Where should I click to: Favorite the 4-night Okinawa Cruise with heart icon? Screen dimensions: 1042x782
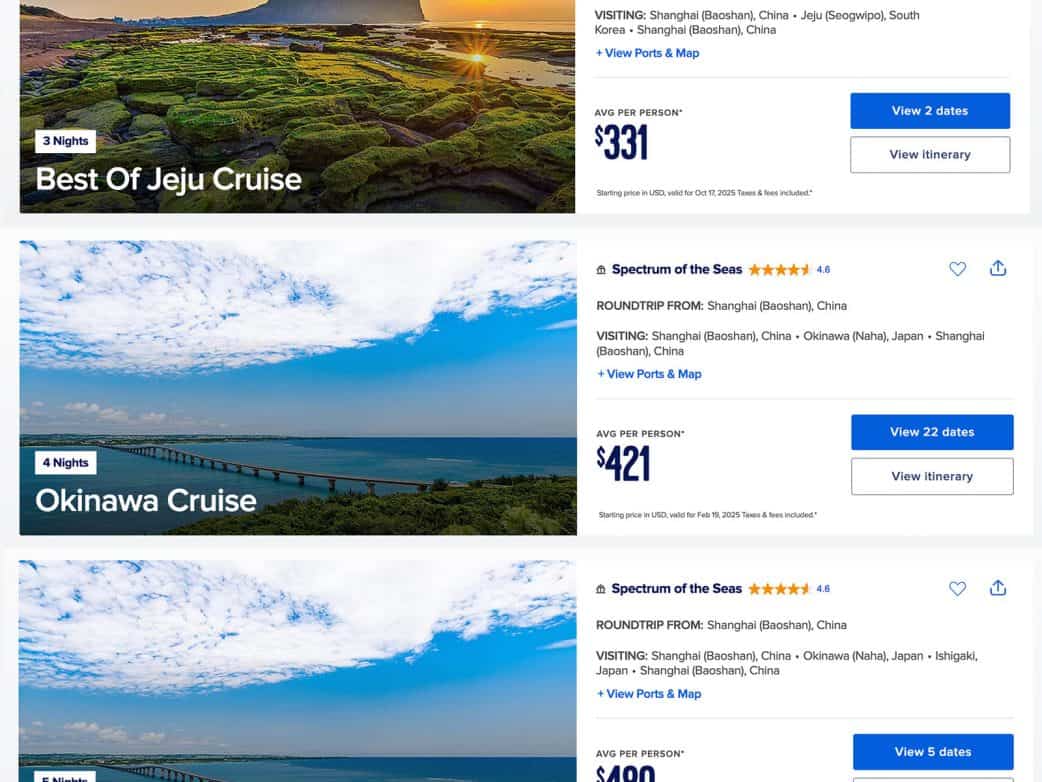(957, 269)
